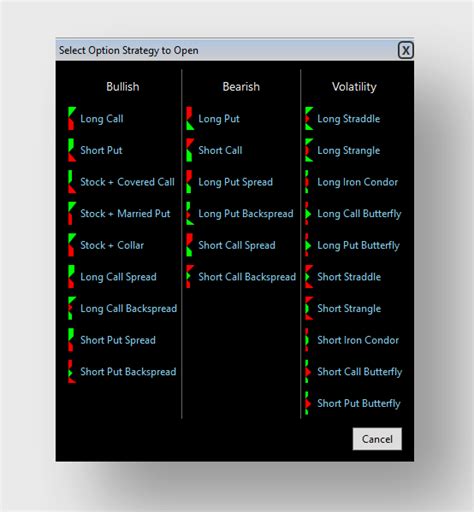Select the Short Straddle text

(349, 277)
